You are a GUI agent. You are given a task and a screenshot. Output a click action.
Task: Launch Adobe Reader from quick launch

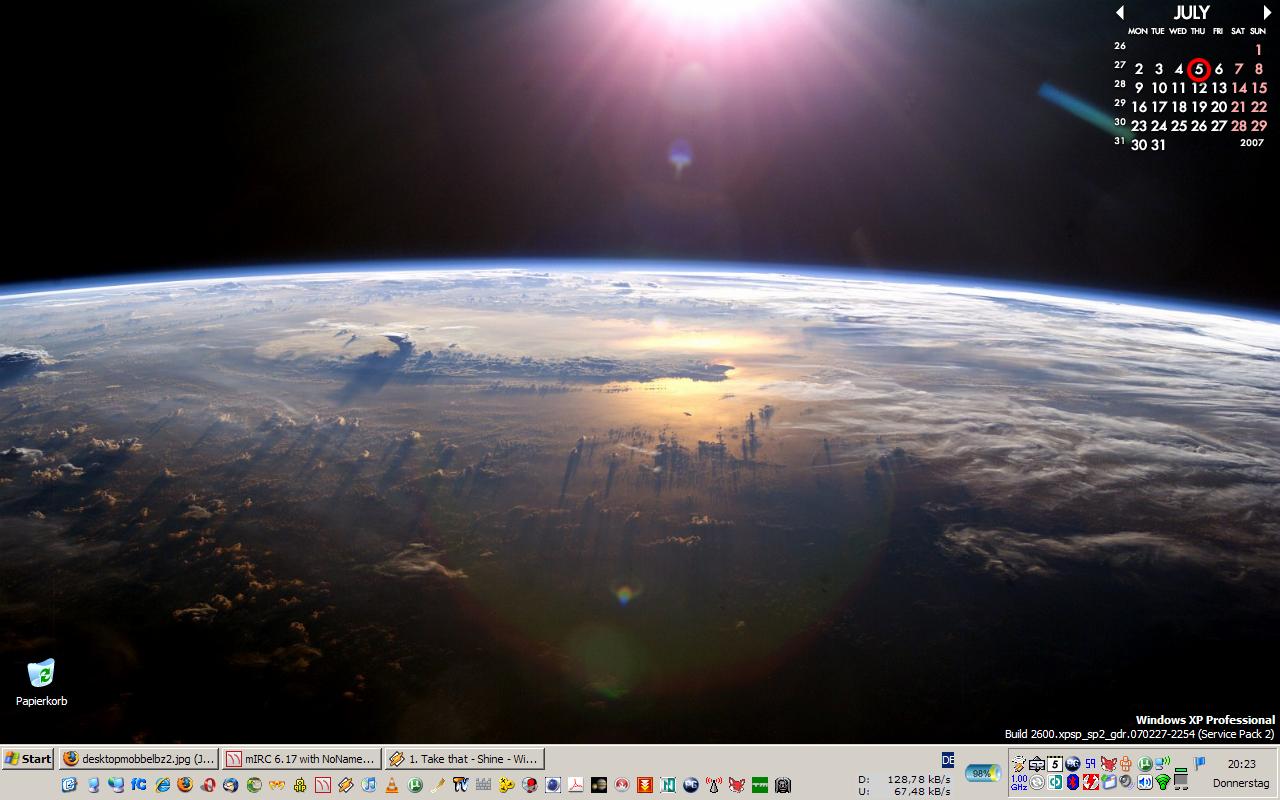(x=576, y=785)
